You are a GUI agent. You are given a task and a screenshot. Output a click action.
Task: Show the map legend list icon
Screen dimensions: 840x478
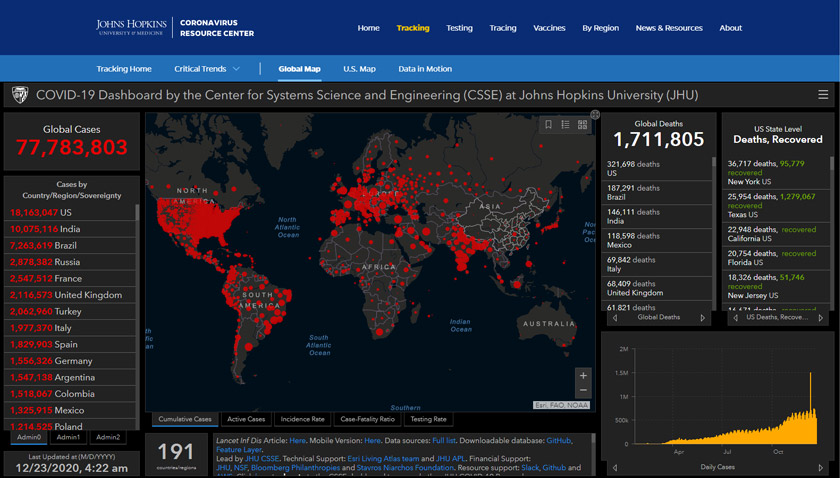point(565,125)
